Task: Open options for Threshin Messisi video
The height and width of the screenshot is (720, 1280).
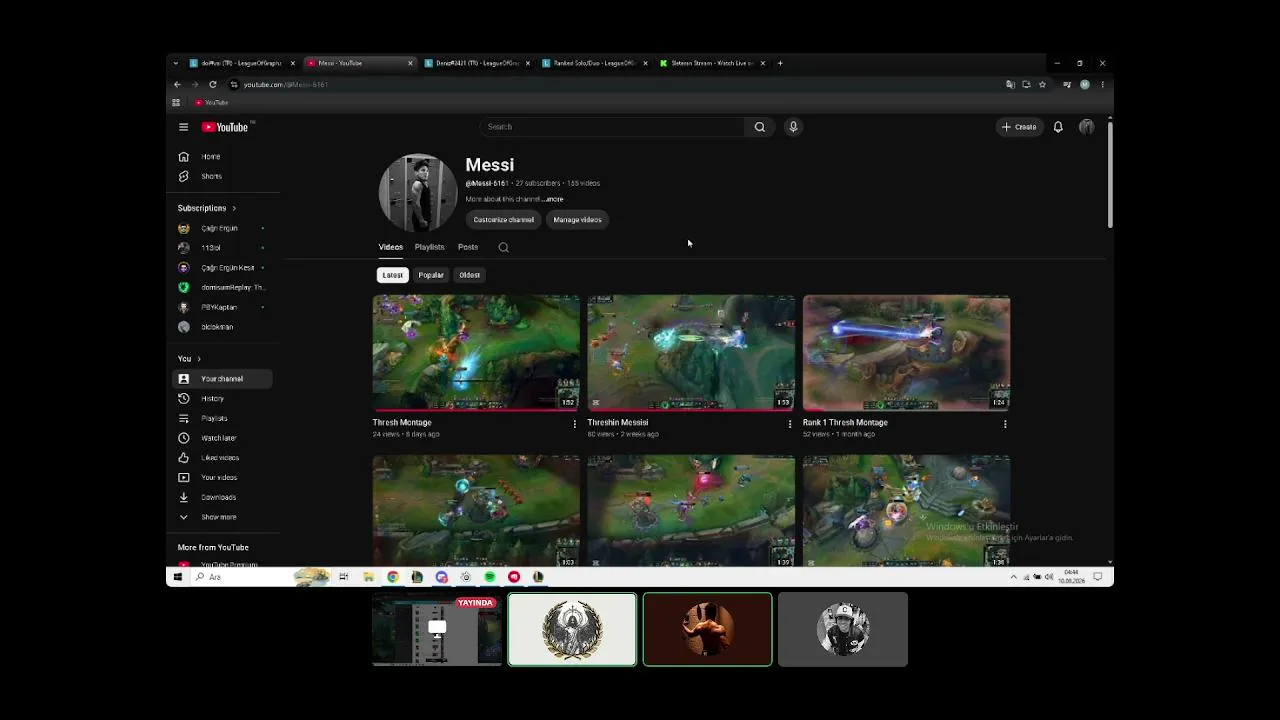Action: (790, 424)
